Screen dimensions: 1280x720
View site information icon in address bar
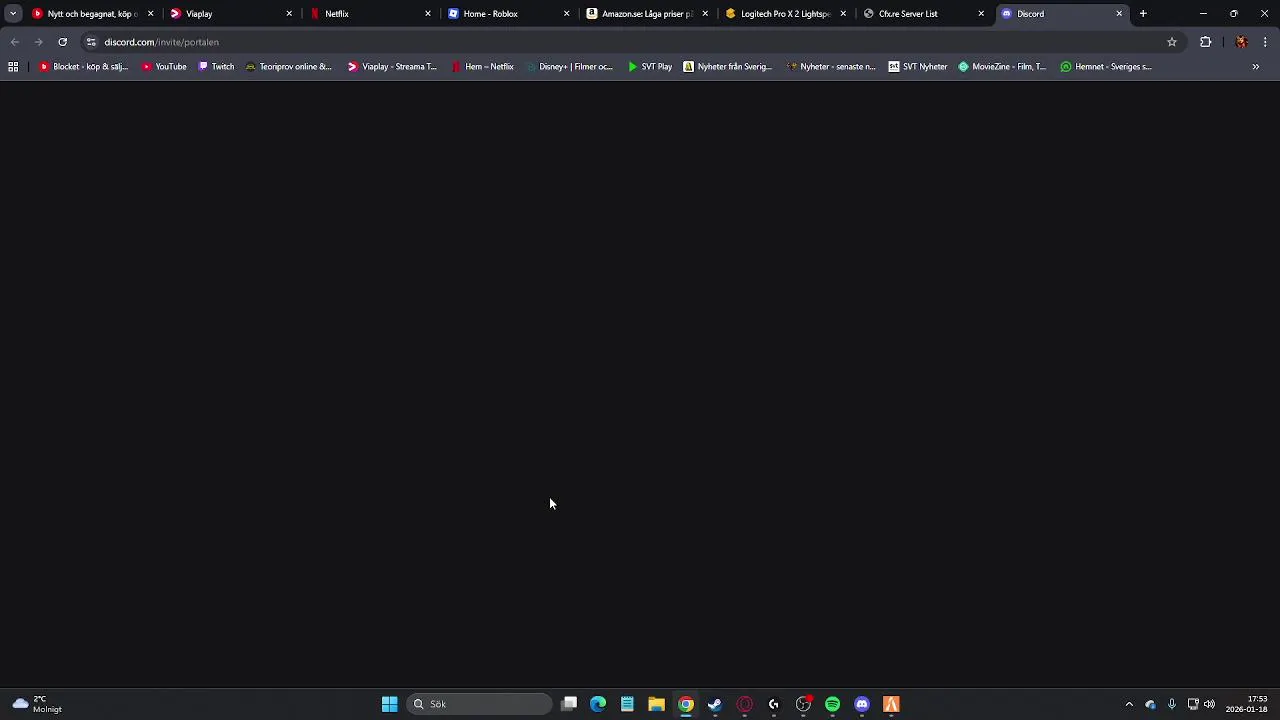pos(91,42)
